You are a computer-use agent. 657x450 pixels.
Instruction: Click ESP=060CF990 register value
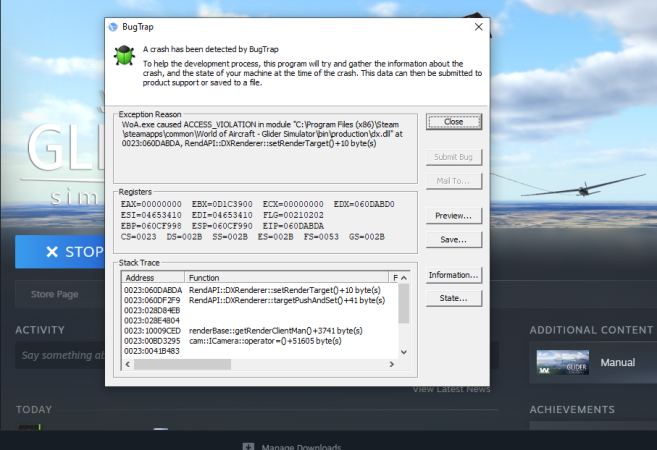point(222,226)
